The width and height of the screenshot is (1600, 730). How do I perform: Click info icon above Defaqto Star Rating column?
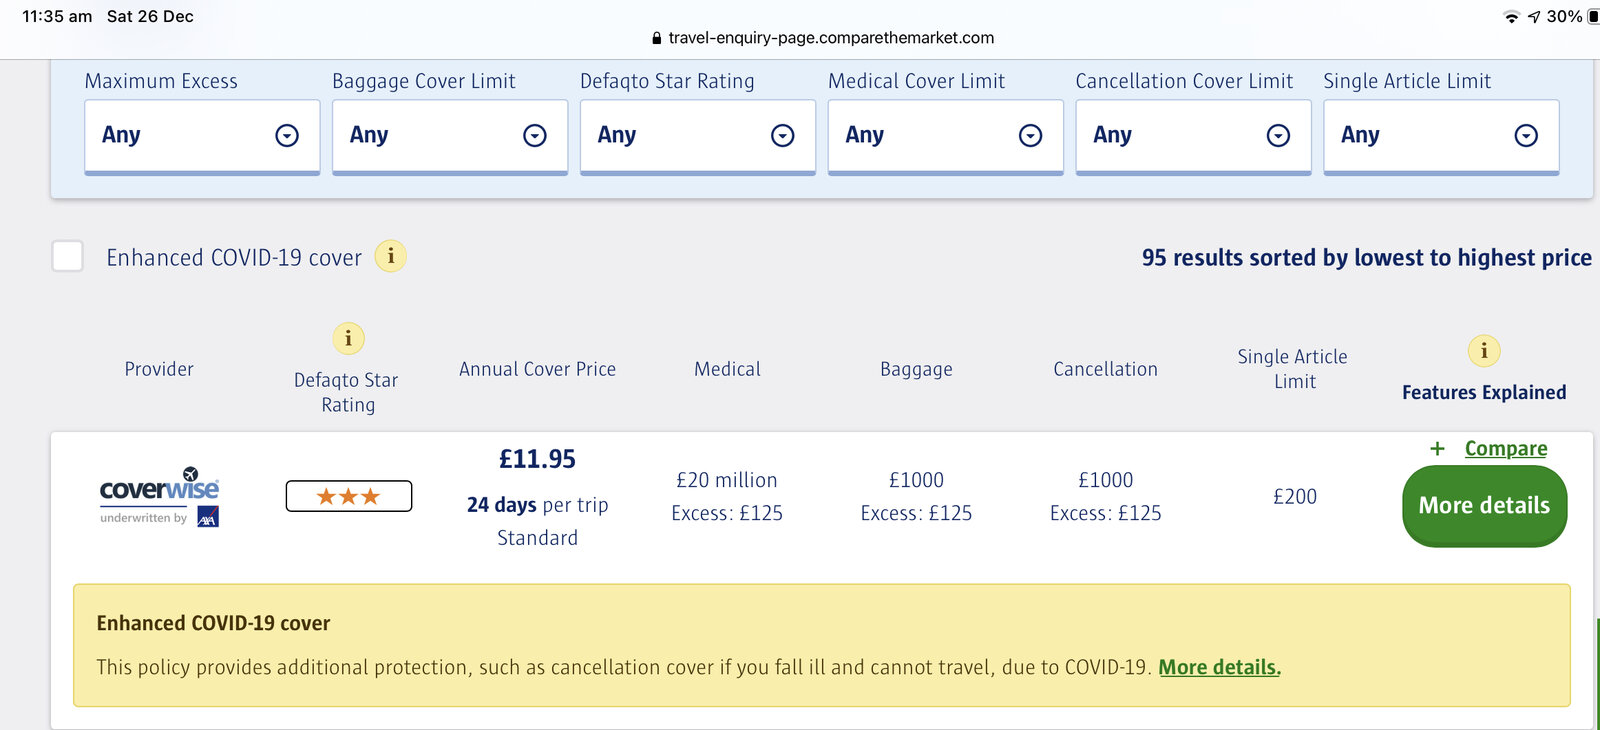[x=348, y=339]
